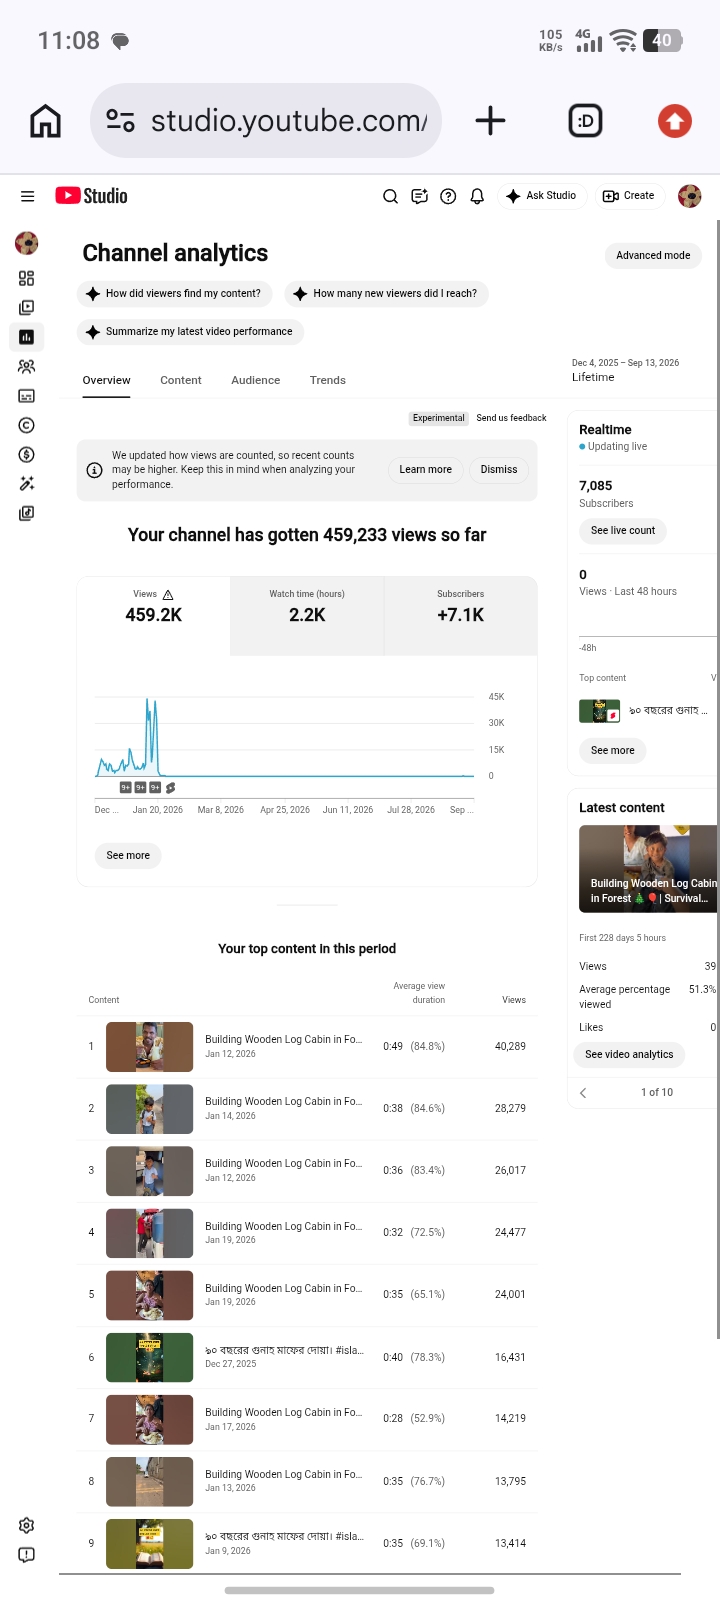Select the Analytics bar chart sidebar icon
Viewport: 720px width, 1608px height.
[27, 337]
